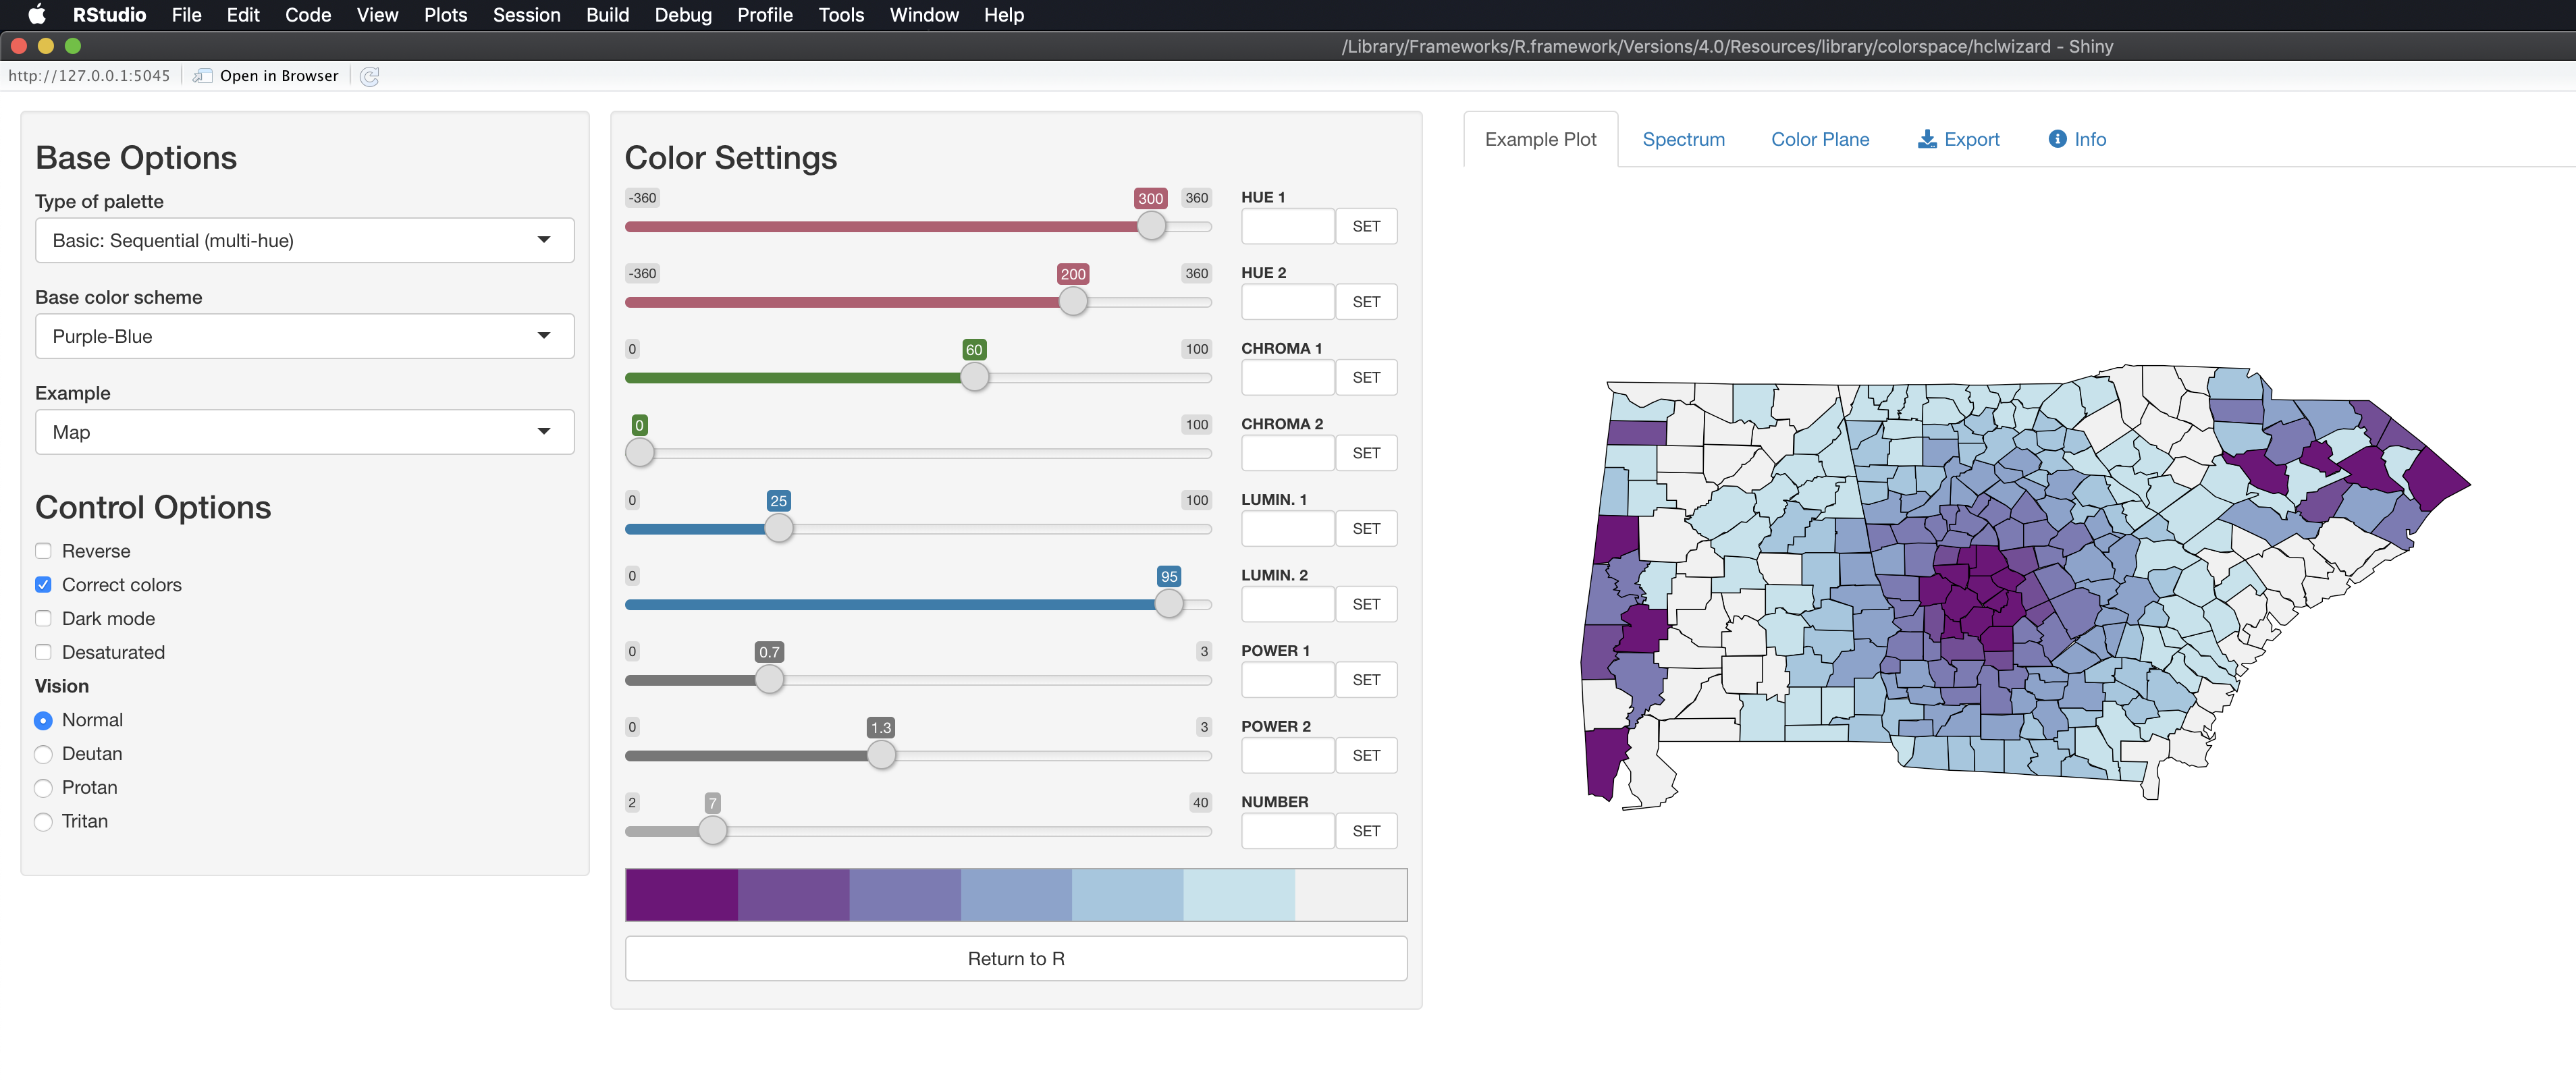Enable Dark mode checkbox
The width and height of the screenshot is (2576, 1084).
43,619
